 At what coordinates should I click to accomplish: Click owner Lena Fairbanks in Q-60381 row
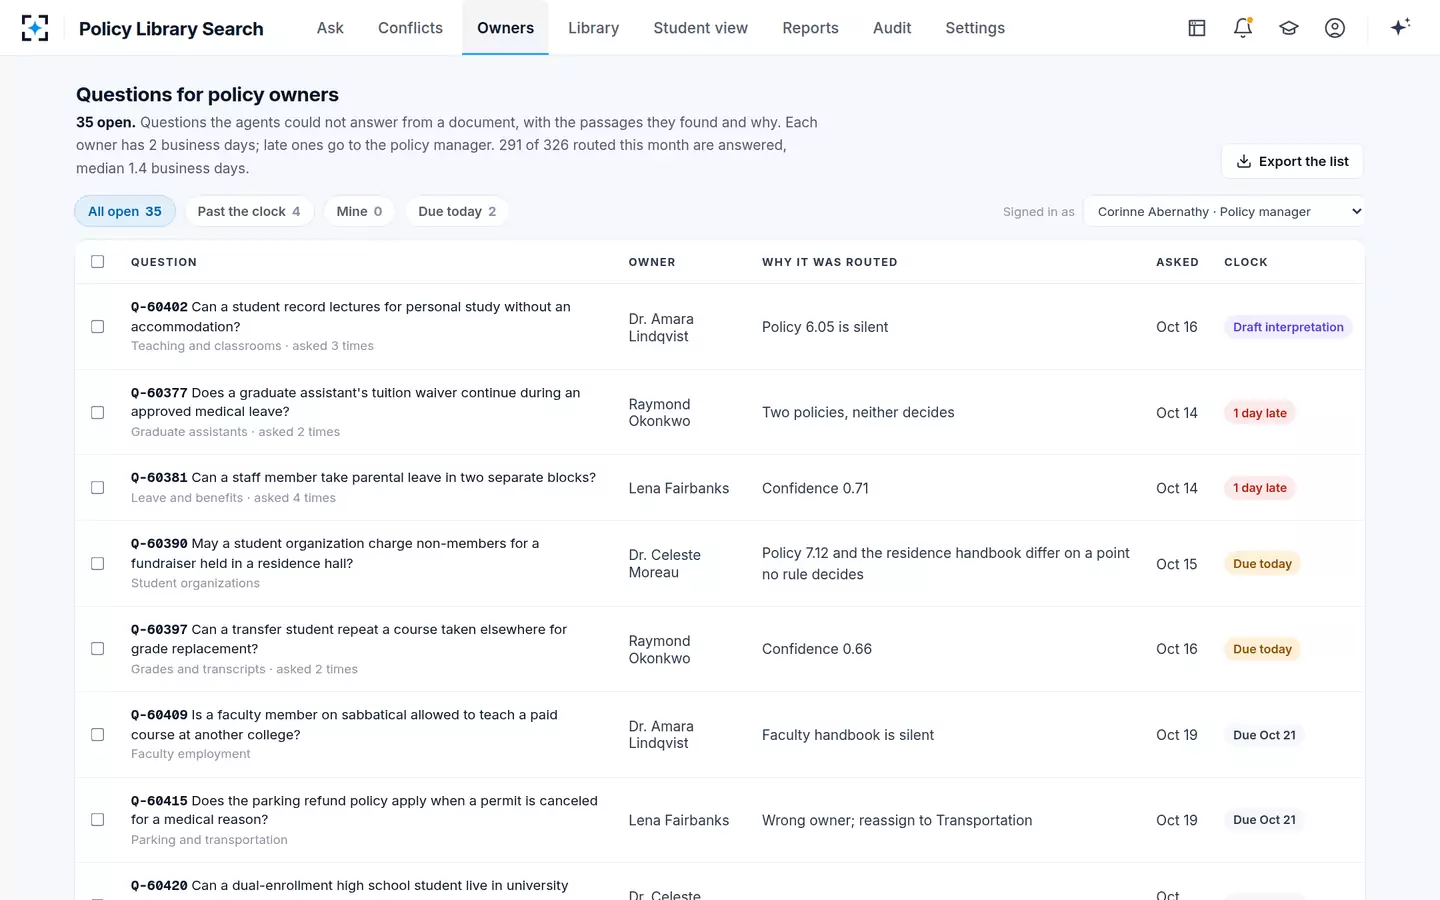pos(679,488)
